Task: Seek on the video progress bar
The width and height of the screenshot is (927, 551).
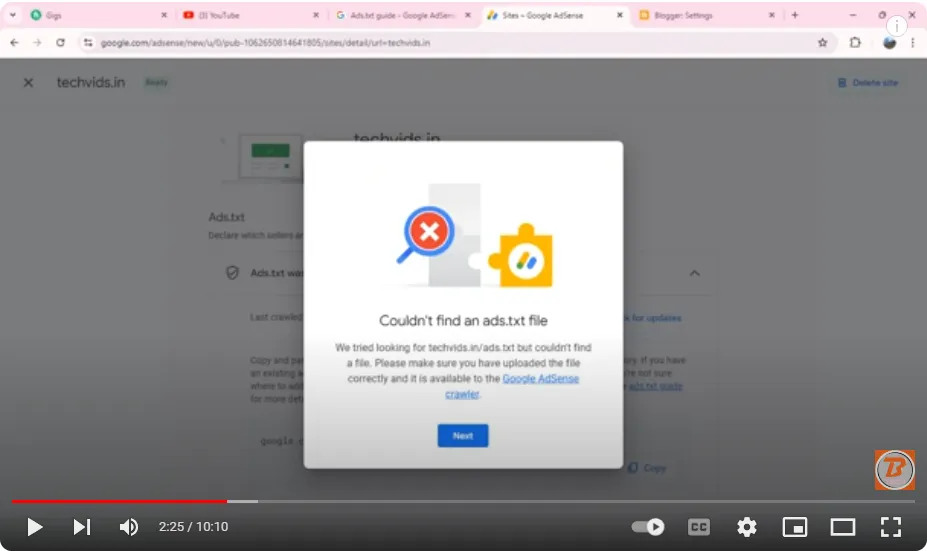Action: [464, 501]
